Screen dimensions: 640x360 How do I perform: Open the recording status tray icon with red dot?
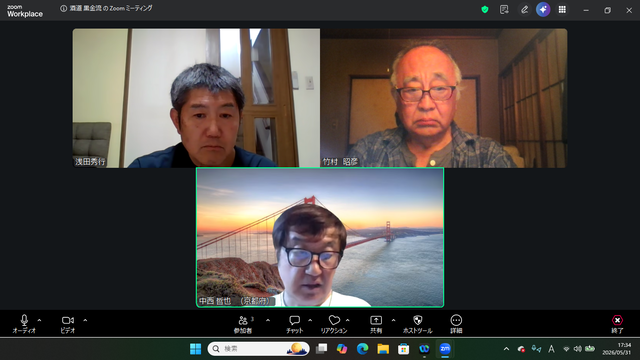pos(521,349)
